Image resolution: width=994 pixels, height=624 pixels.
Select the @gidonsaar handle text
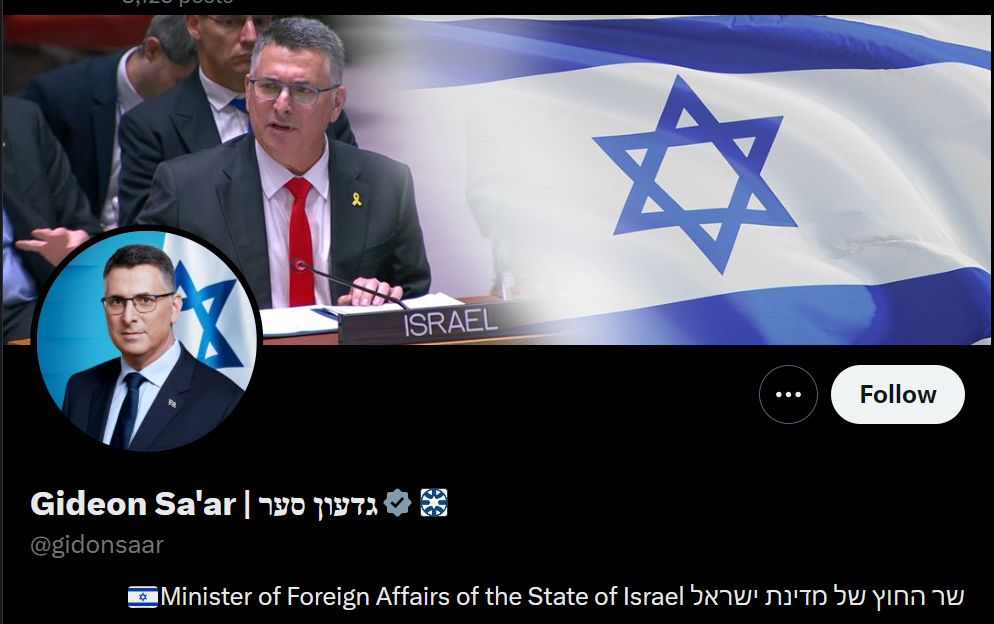coord(97,545)
